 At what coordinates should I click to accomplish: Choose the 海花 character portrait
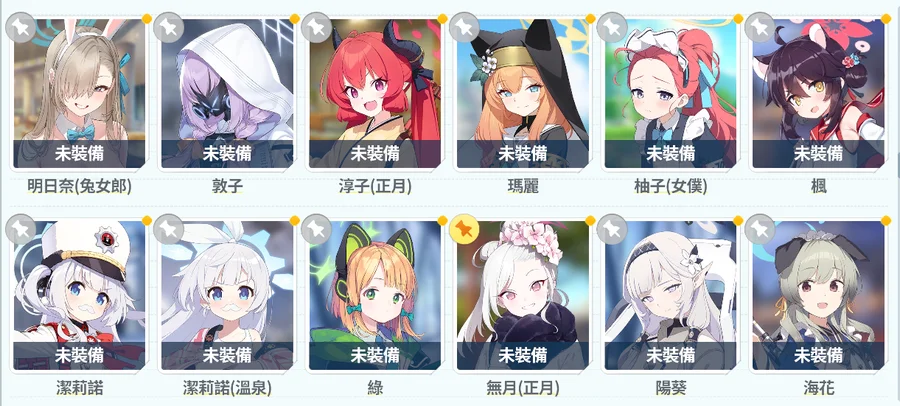pyautogui.click(x=818, y=295)
